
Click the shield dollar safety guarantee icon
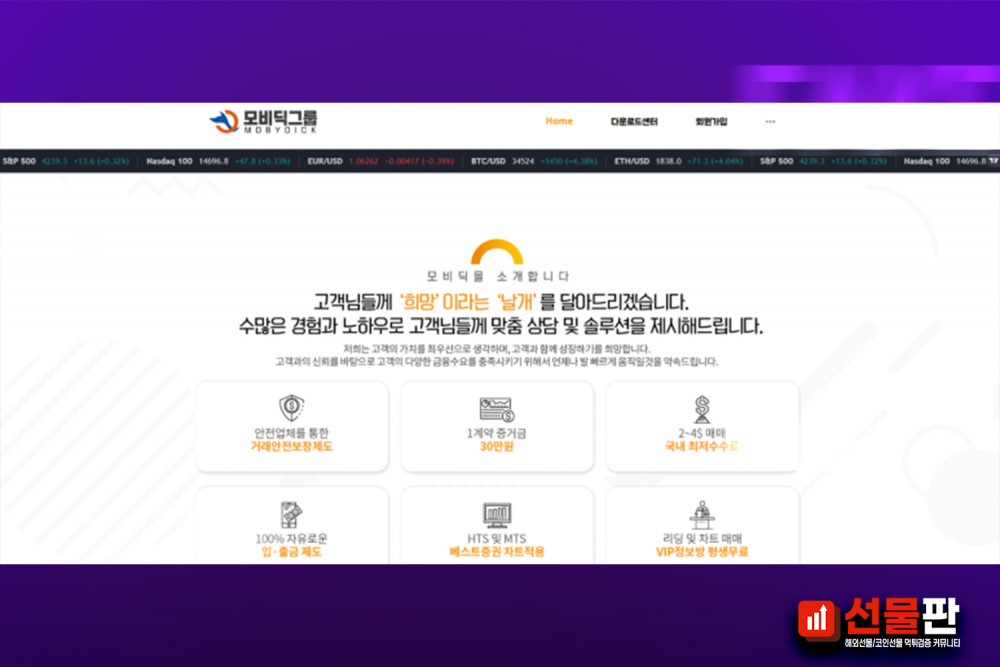291,408
